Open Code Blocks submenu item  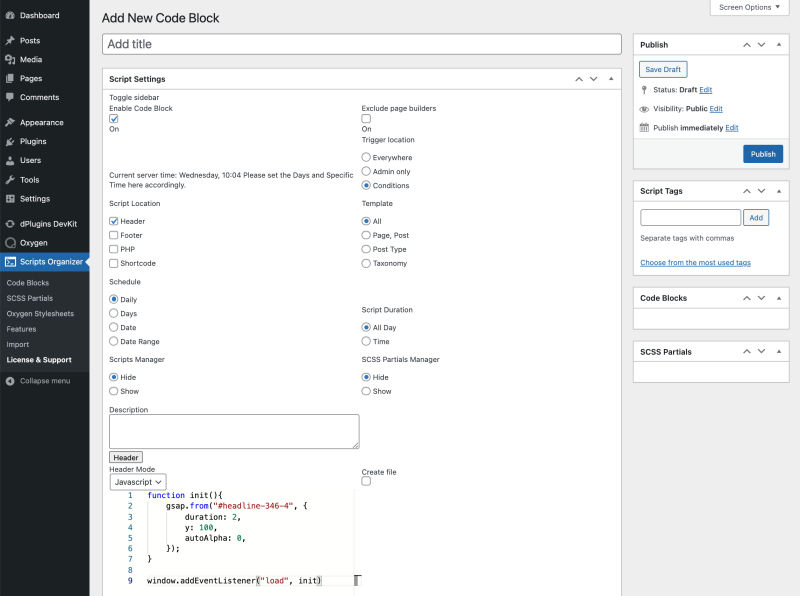tap(28, 283)
